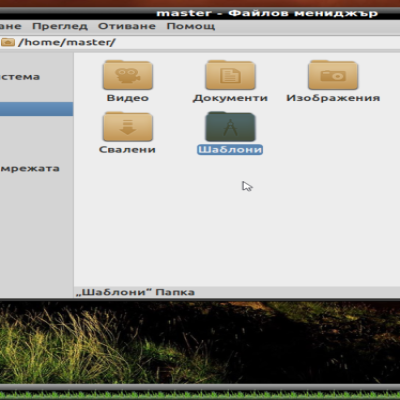
Task: Click the Изображения folder label
Action: tap(333, 98)
